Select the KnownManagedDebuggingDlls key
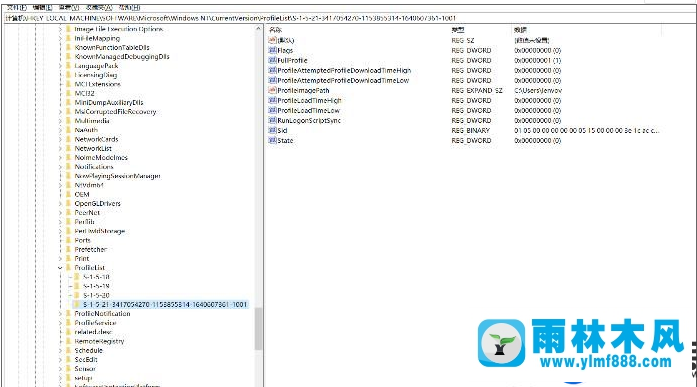Viewport: 697px width, 387px height. coord(122,56)
